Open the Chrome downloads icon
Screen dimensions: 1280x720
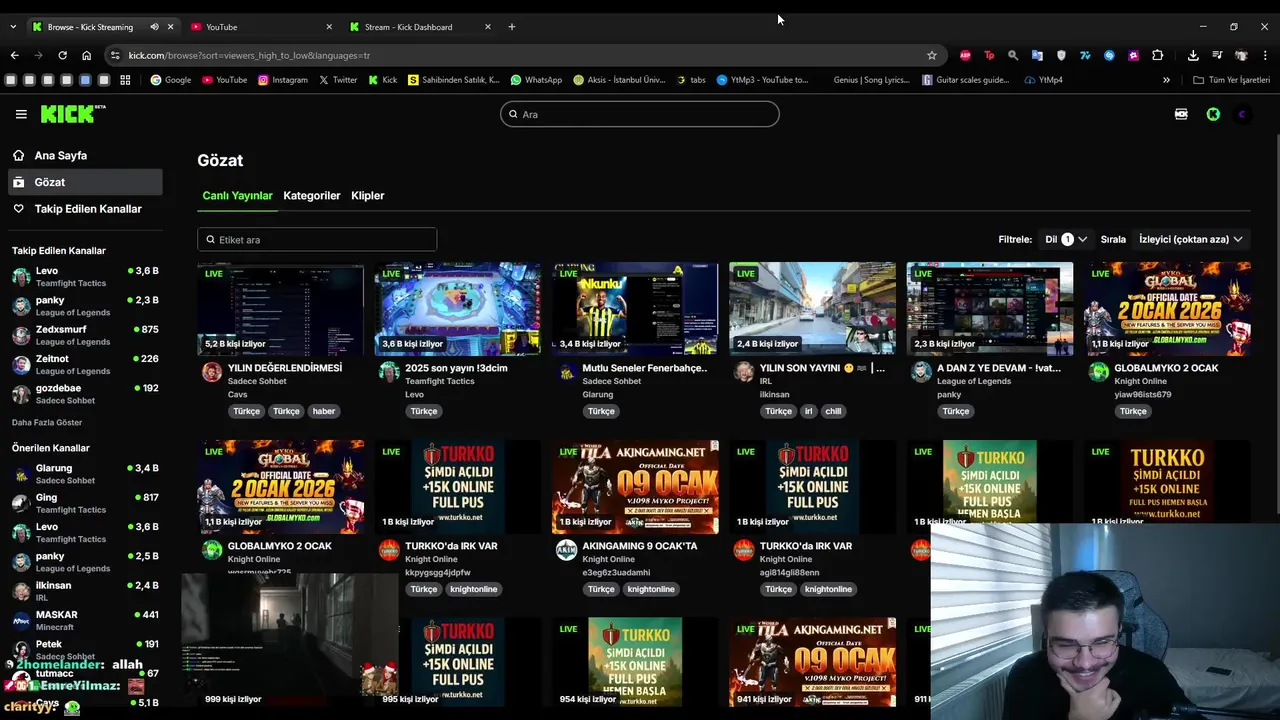click(1193, 55)
